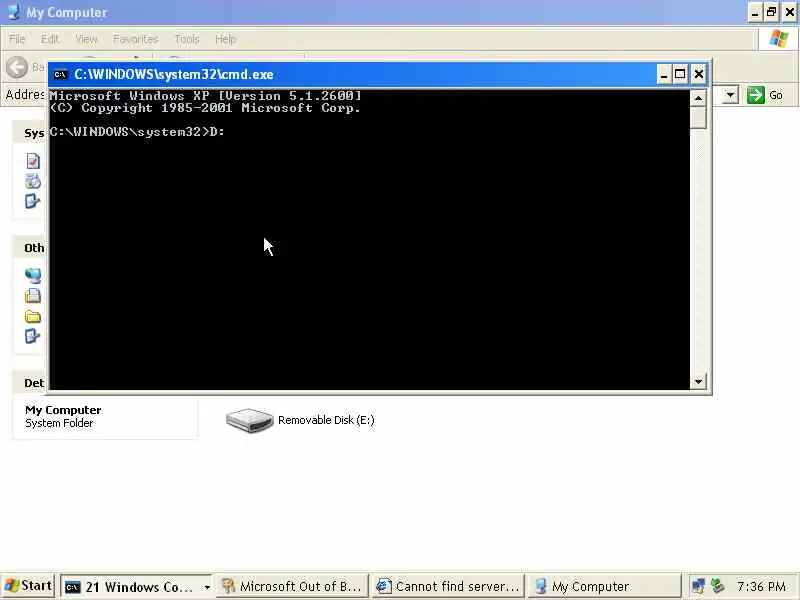Click the Removable Disk (E:) label
Image resolution: width=800 pixels, height=600 pixels.
(326, 420)
